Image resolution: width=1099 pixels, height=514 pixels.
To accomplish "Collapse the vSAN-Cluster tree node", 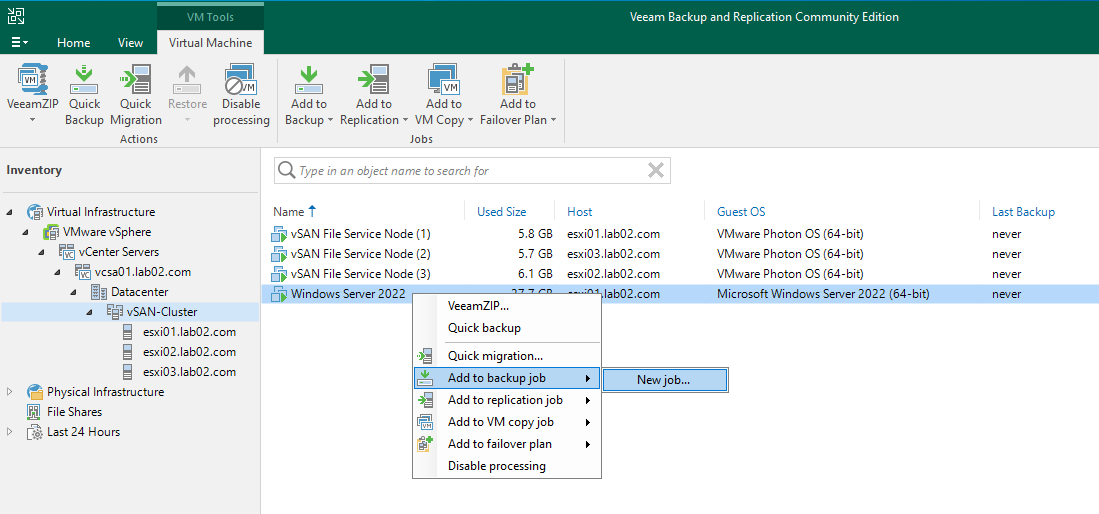I will [90, 311].
